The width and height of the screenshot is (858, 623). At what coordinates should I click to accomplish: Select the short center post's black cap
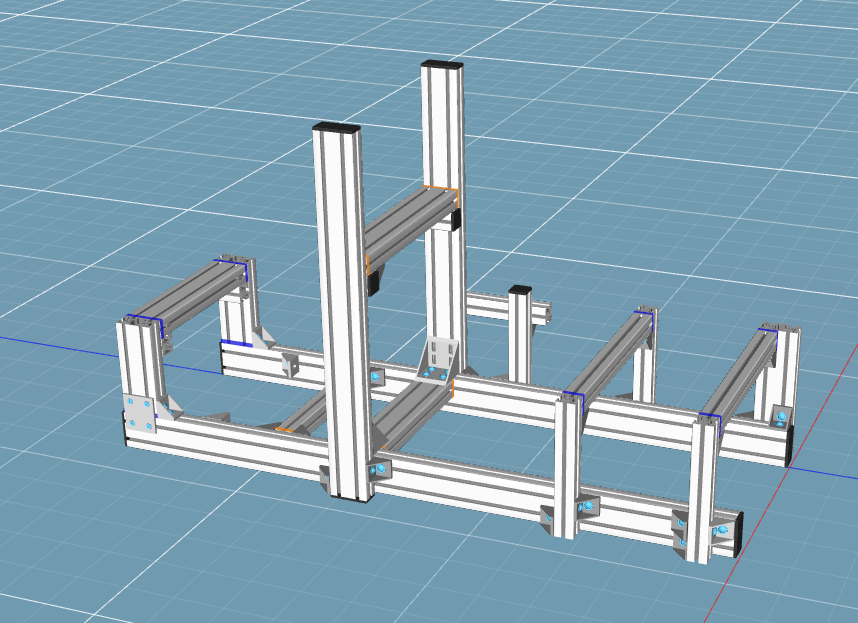[519, 290]
